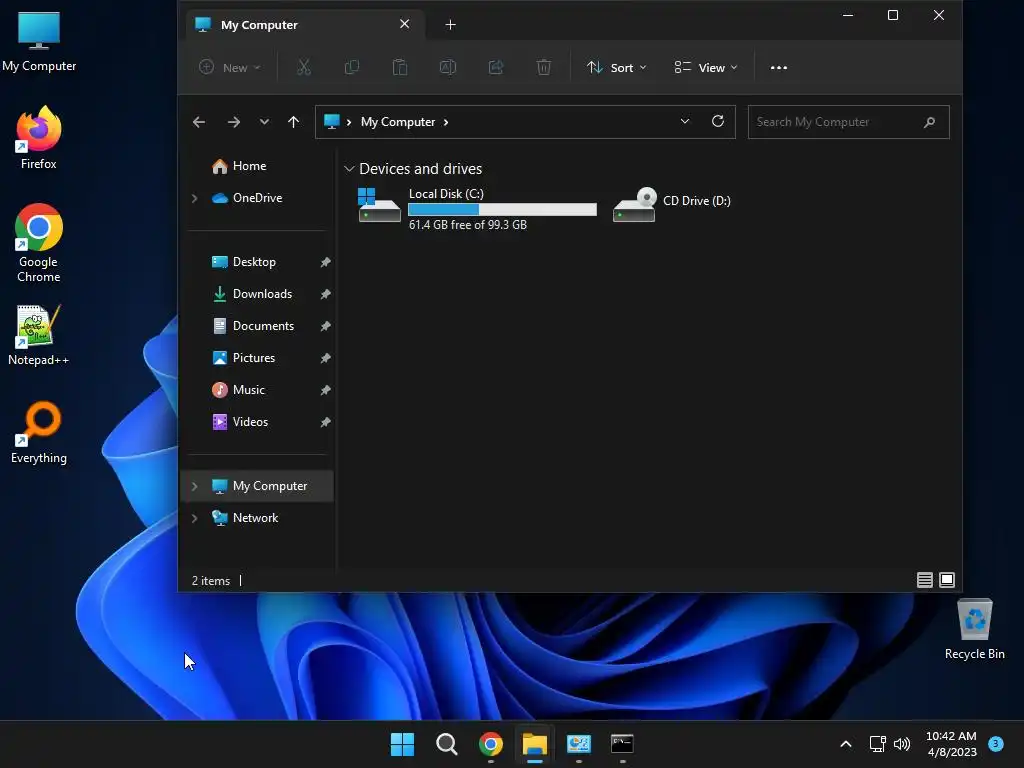Expand the My Computer tree node
The width and height of the screenshot is (1024, 768).
point(195,487)
